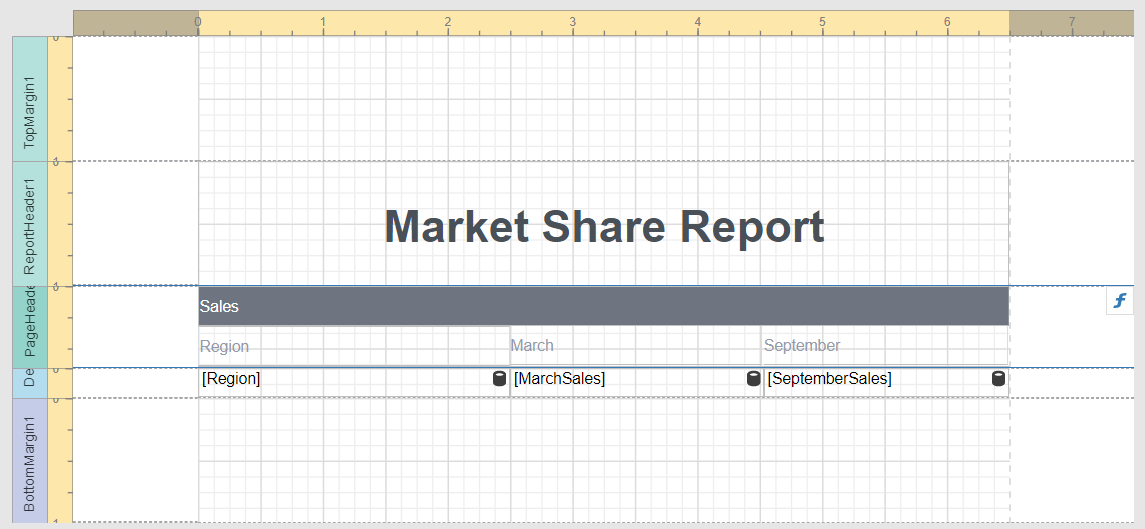Screen dimensions: 1145x529
Task: Select the September header cell
Action: (x=886, y=346)
